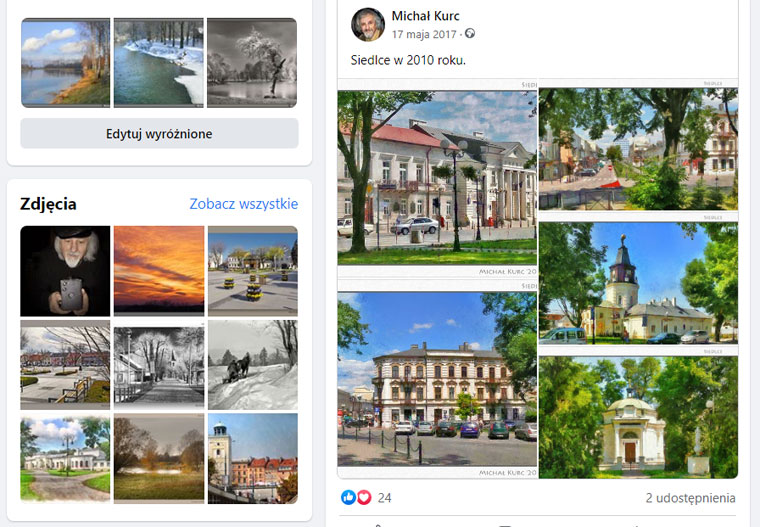Open the 24 reactions count
The image size is (760, 527).
(x=384, y=498)
